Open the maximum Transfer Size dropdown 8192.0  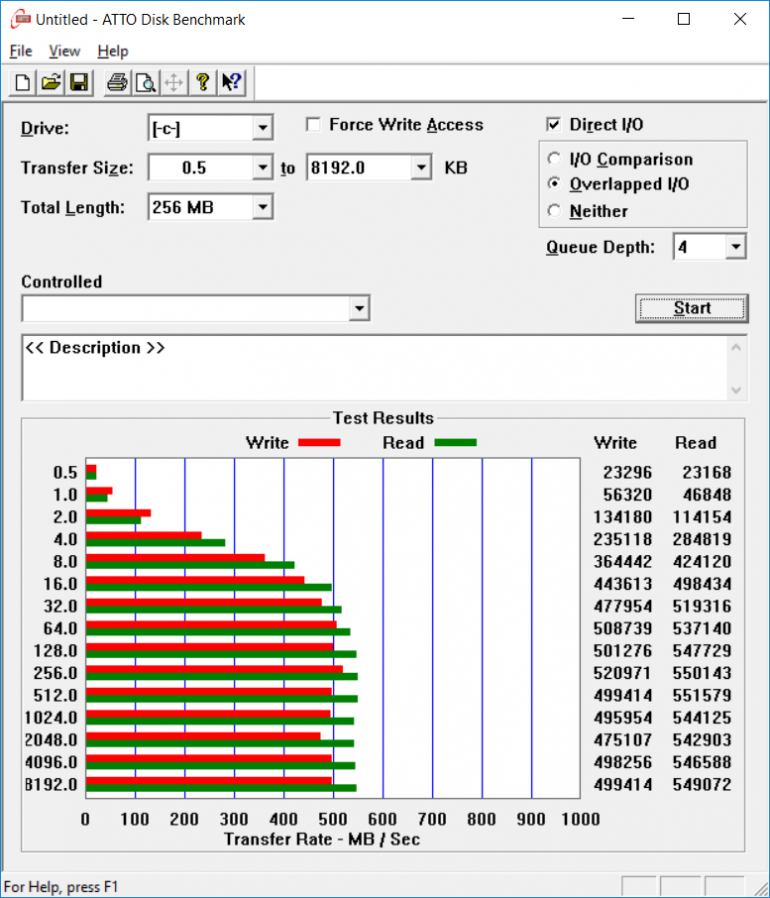click(x=421, y=168)
